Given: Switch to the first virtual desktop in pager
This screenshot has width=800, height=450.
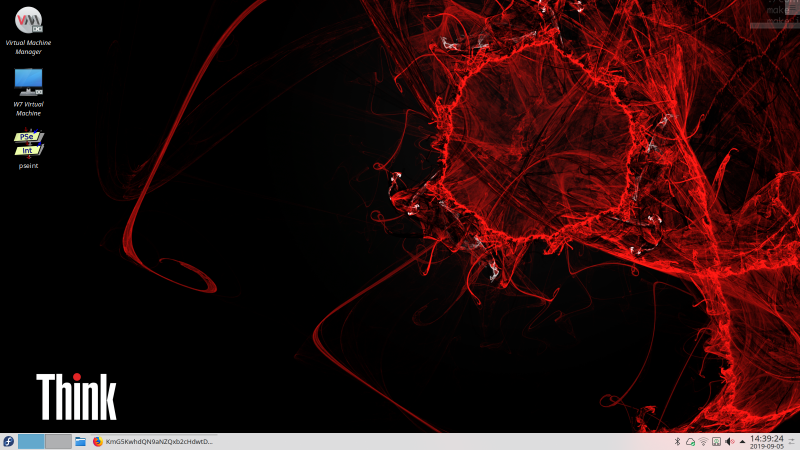Looking at the screenshot, I should [31, 441].
